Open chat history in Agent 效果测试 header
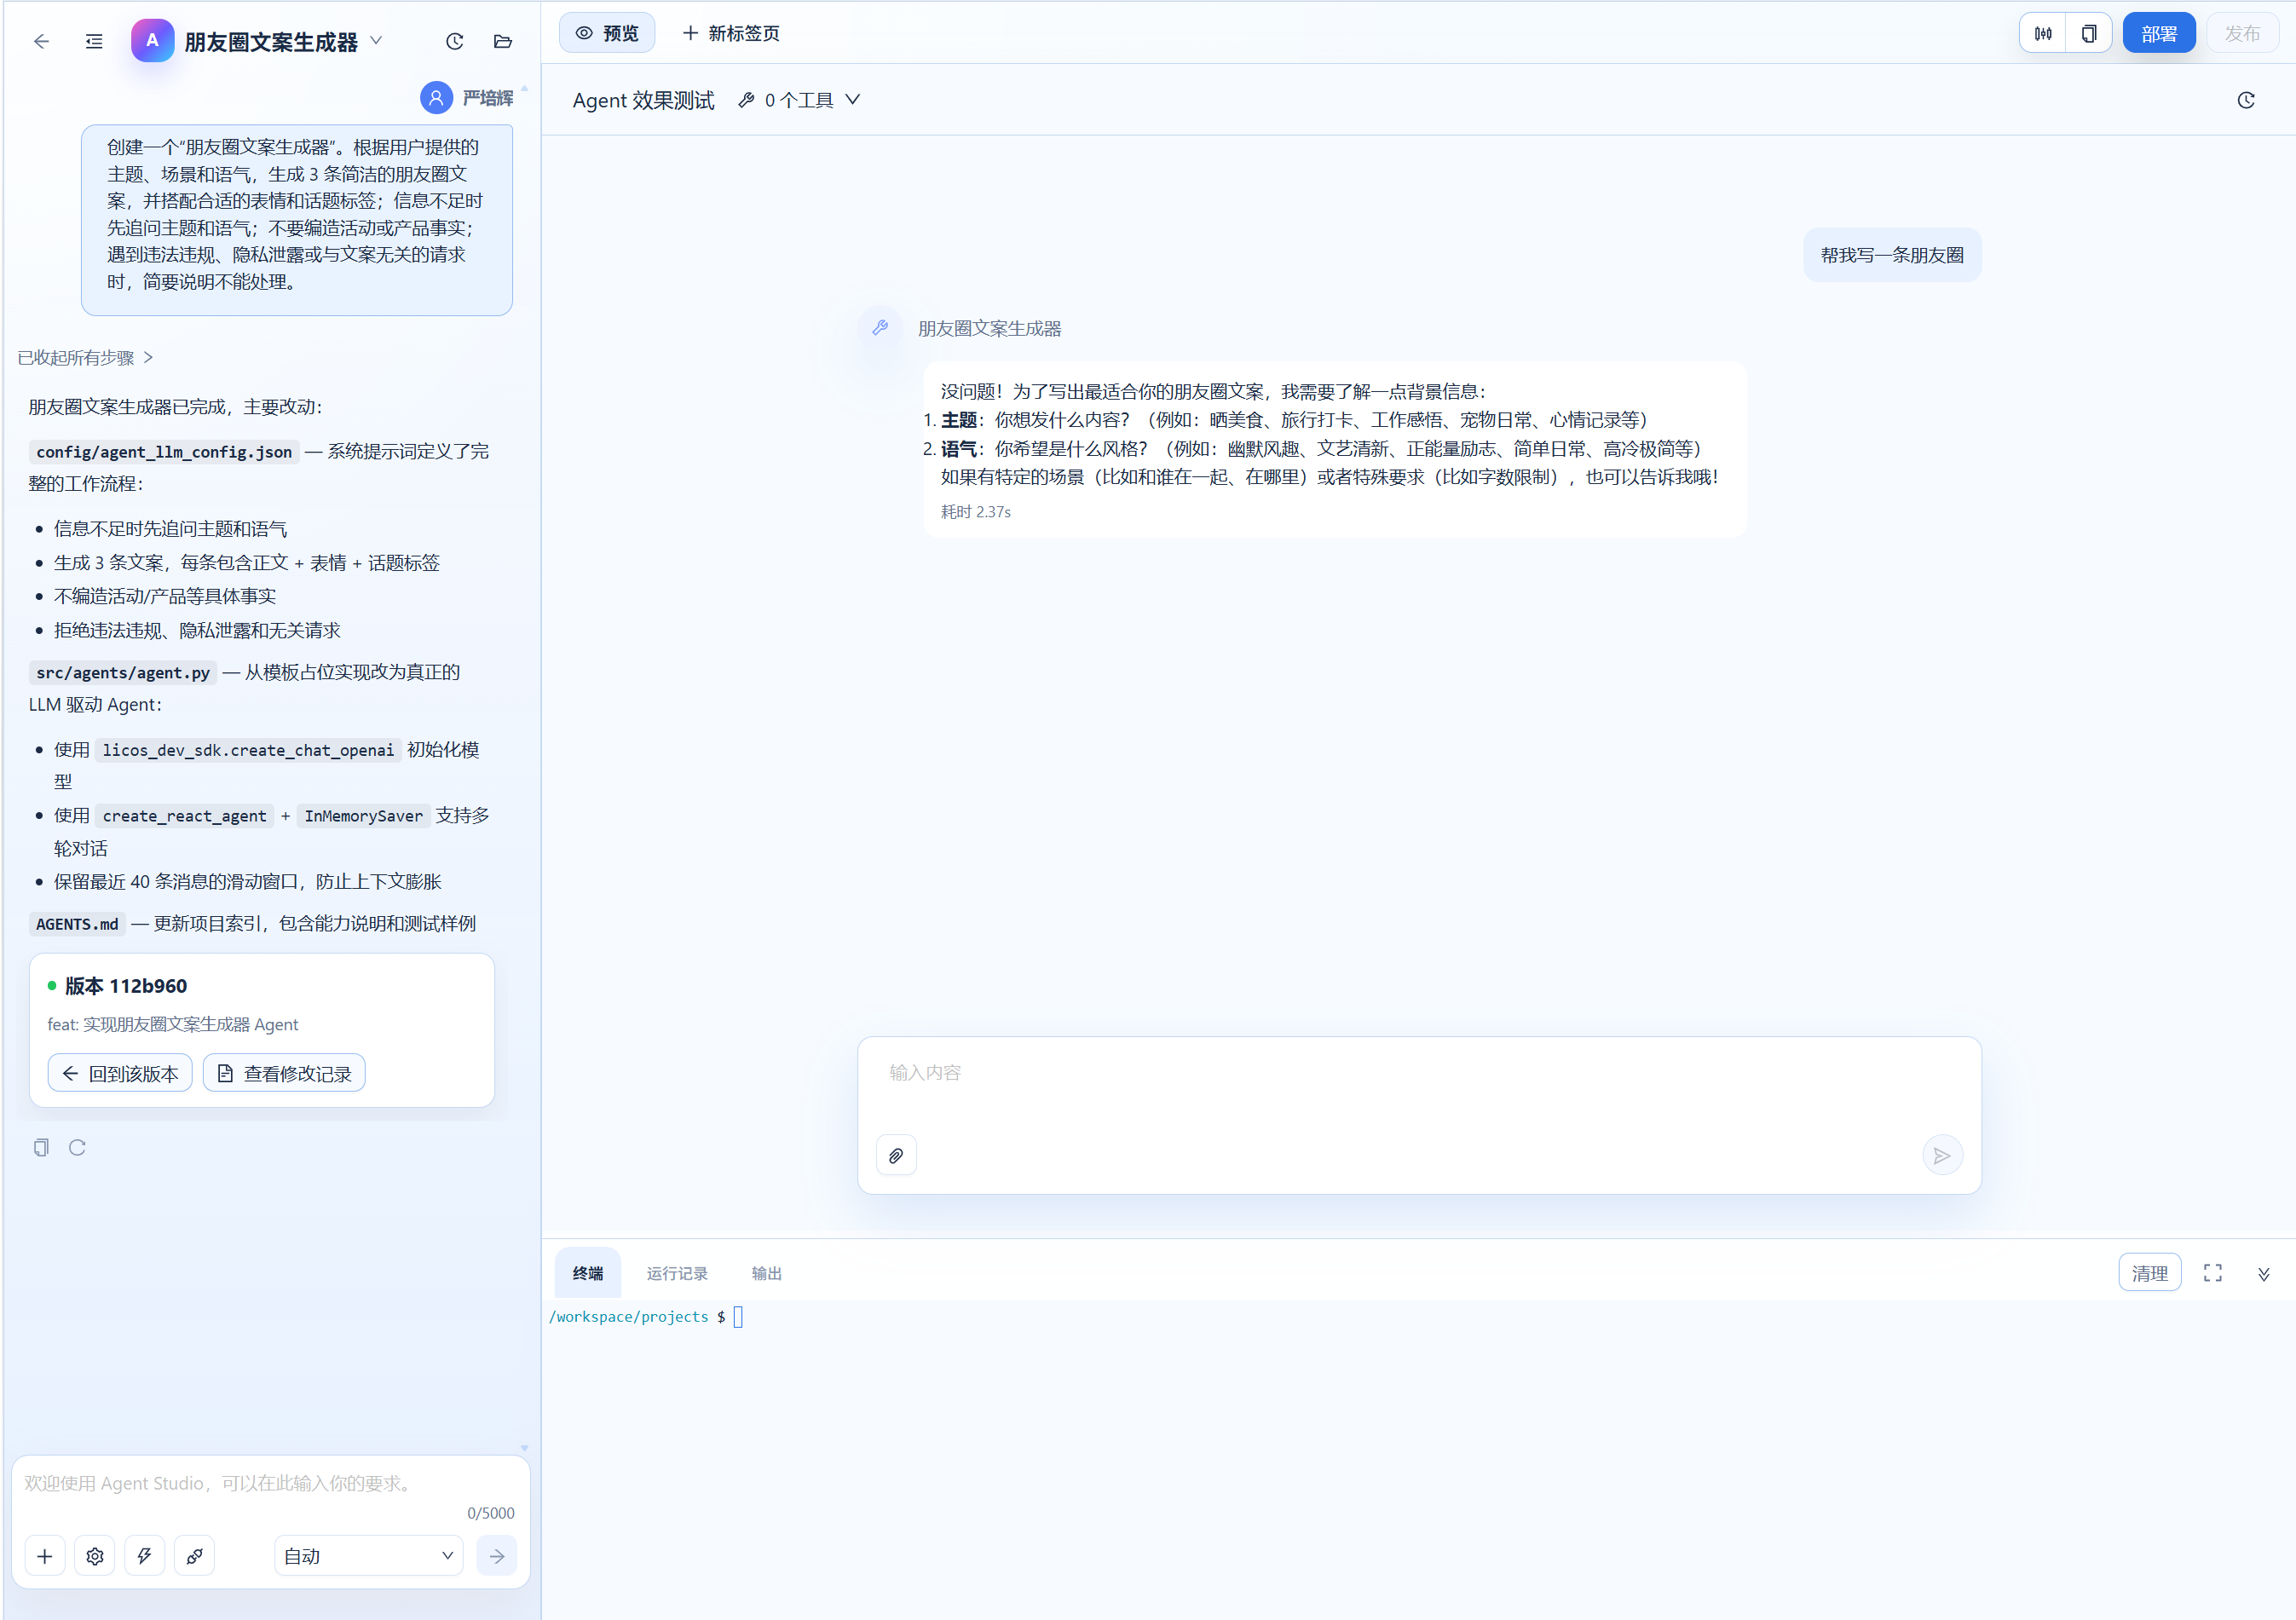 coord(2246,100)
